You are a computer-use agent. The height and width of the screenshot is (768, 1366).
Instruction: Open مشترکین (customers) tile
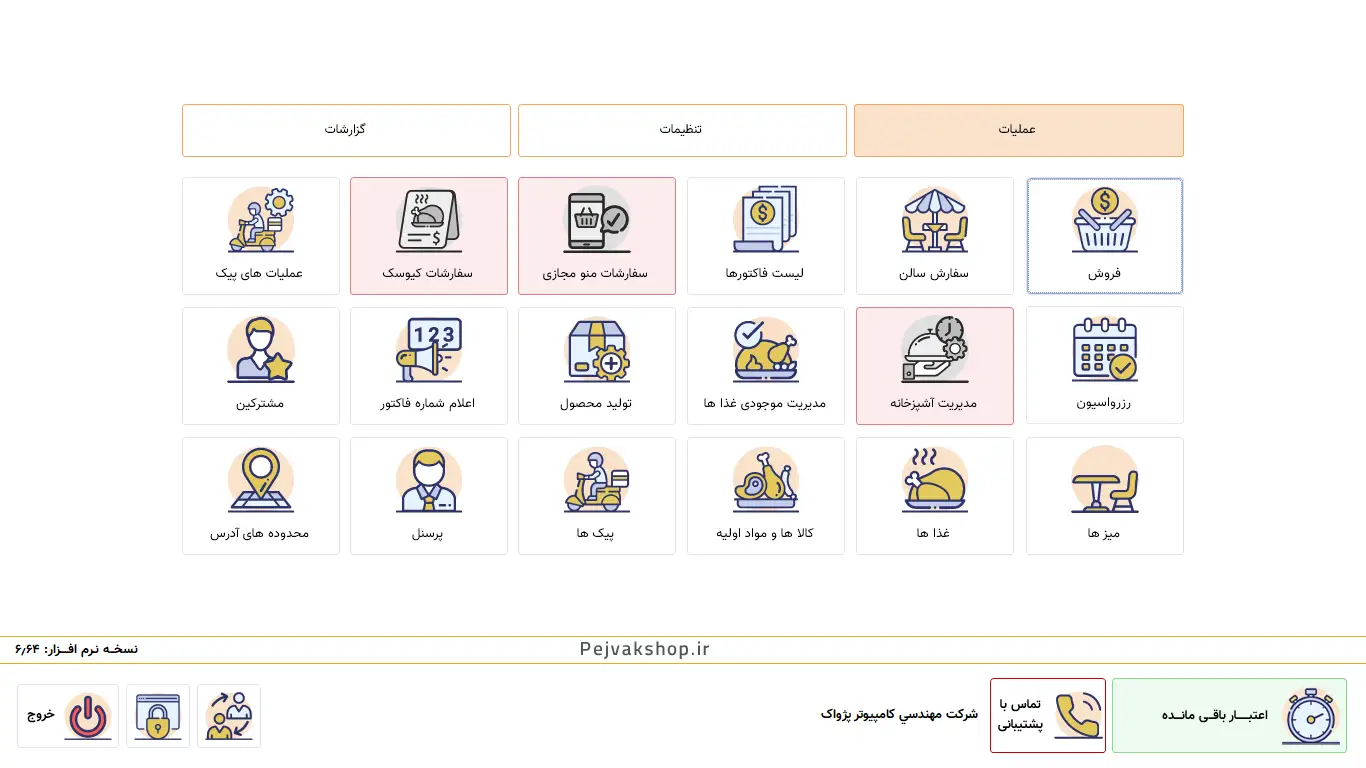(260, 366)
